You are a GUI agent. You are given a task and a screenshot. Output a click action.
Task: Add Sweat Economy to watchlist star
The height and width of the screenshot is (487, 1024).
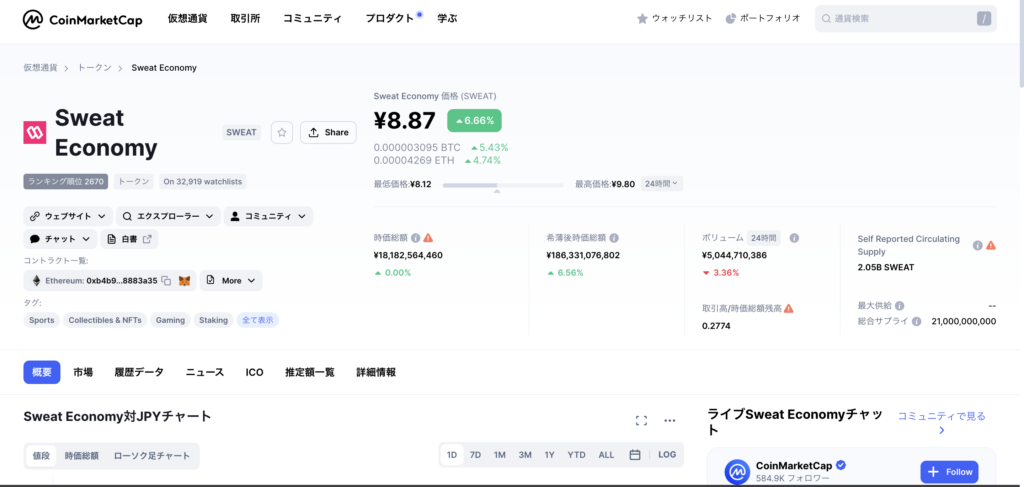pyautogui.click(x=282, y=133)
